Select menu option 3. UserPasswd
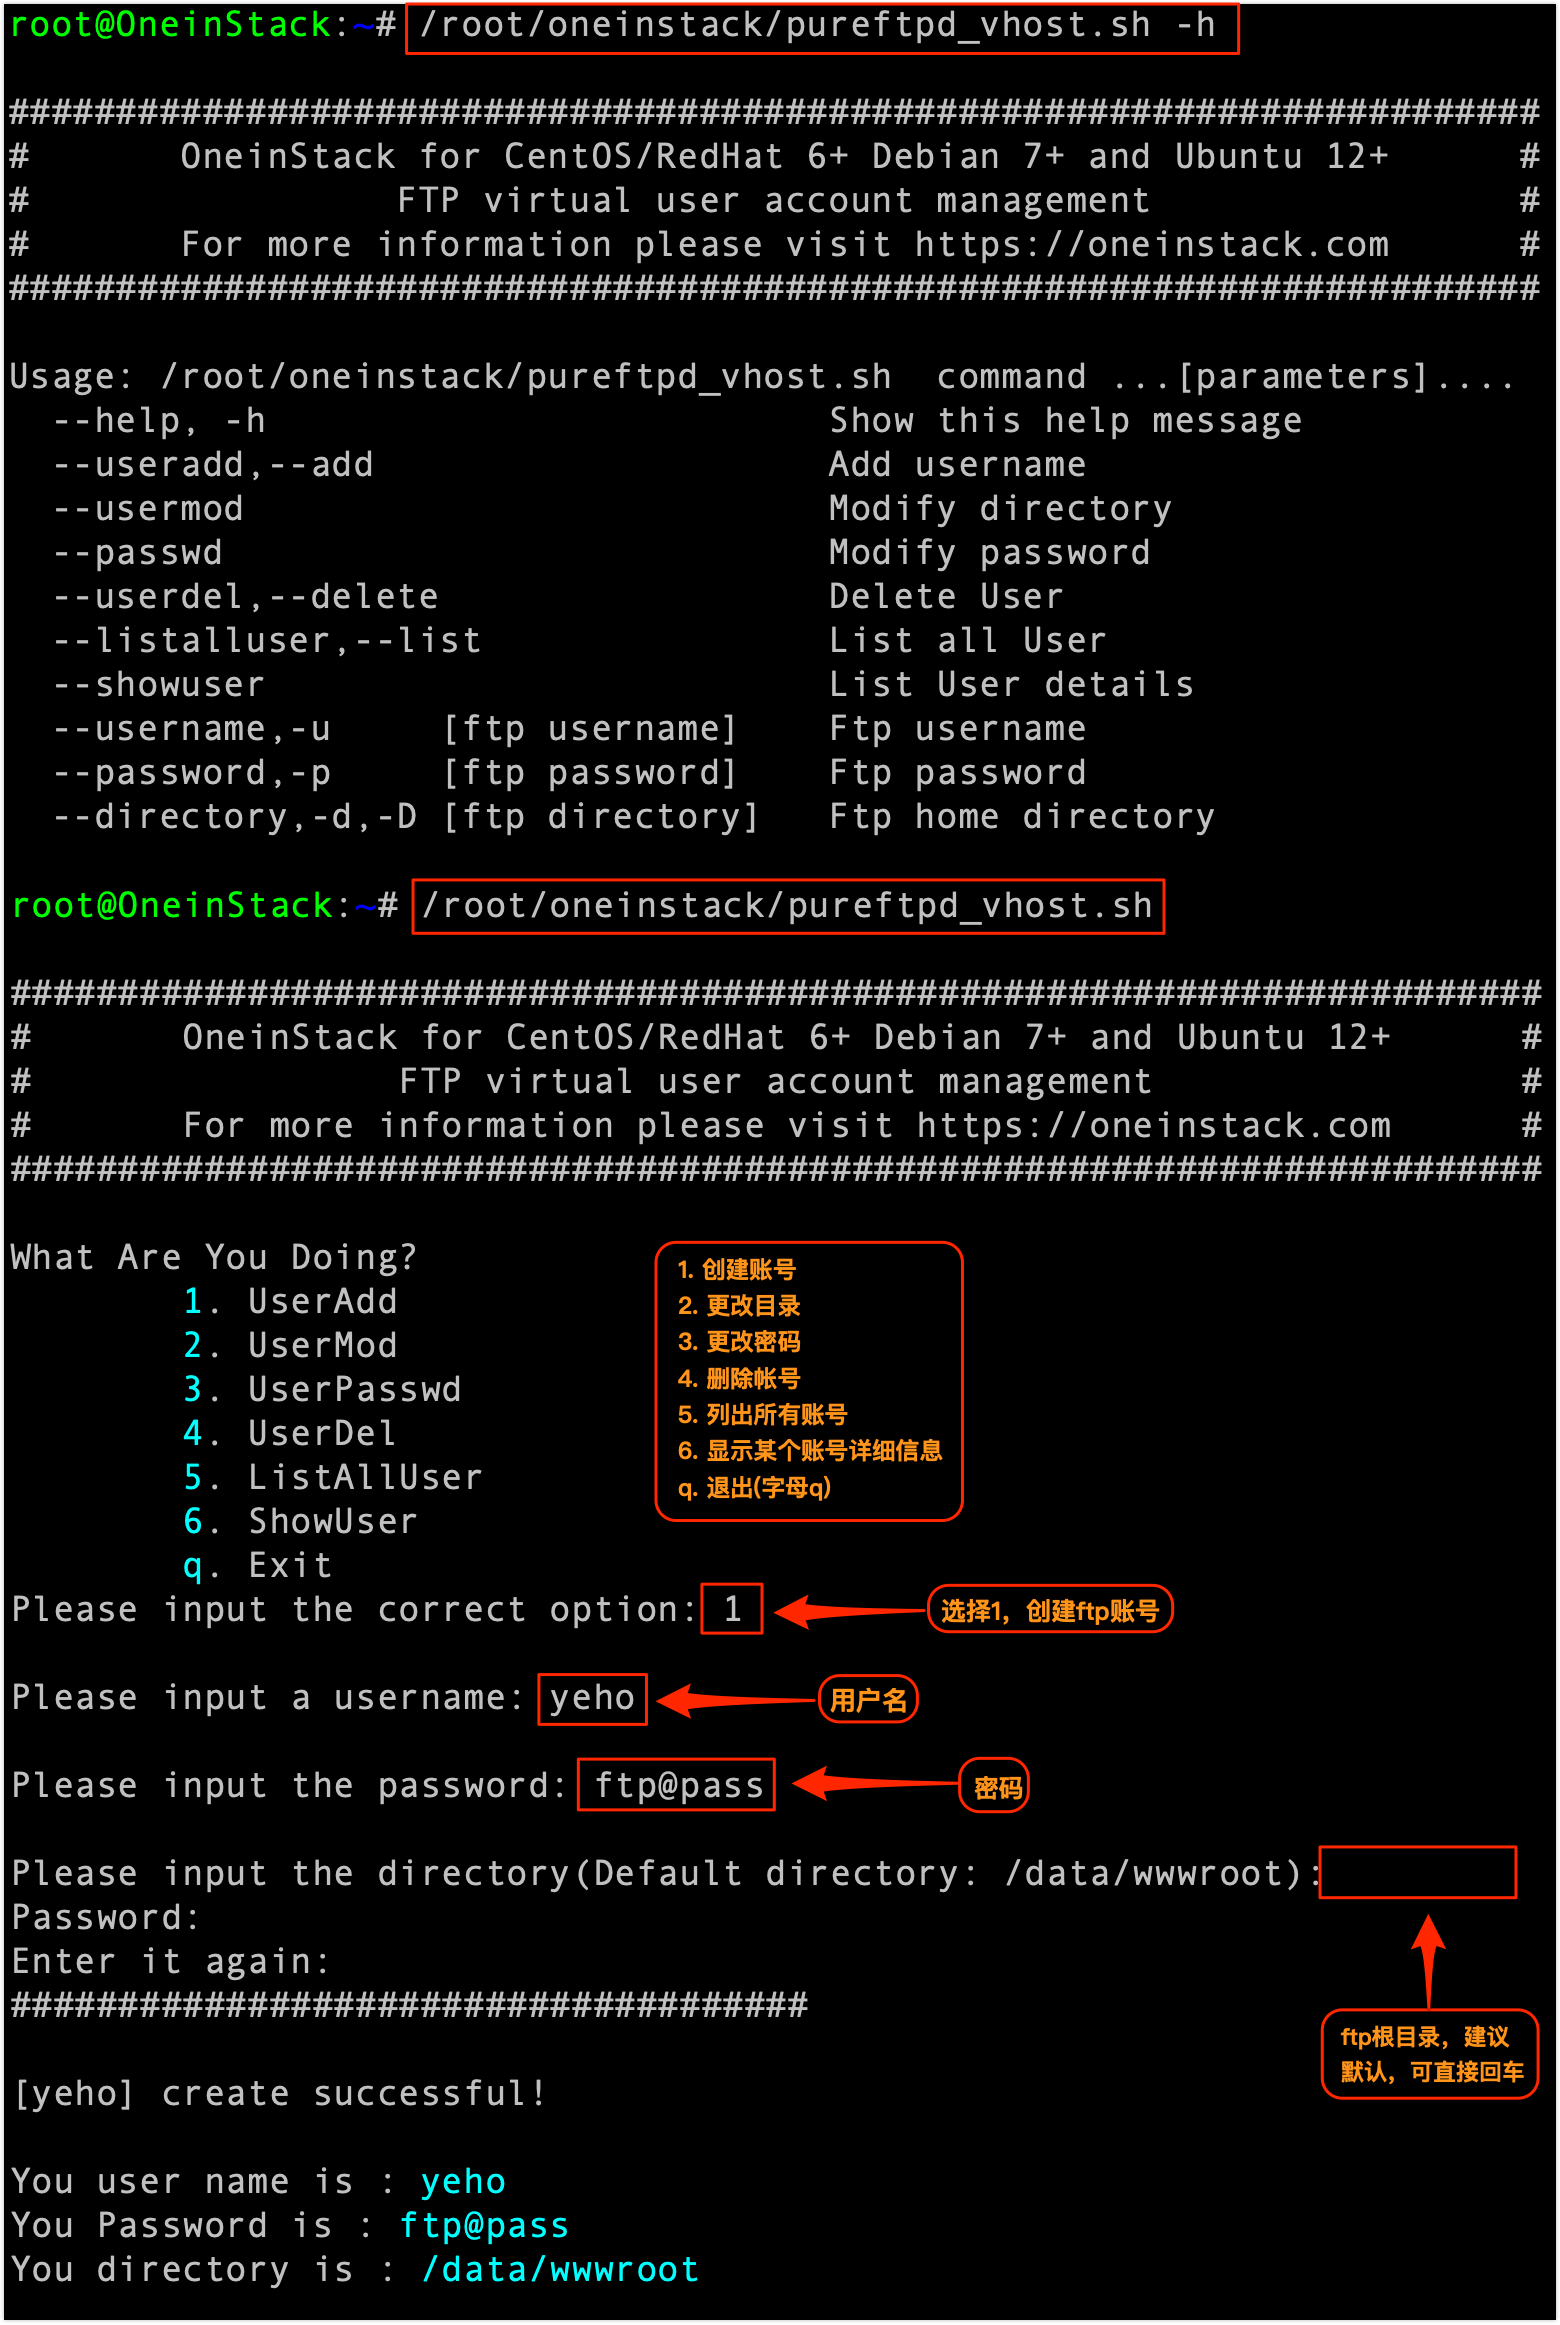This screenshot has width=1560, height=2325. click(322, 1390)
